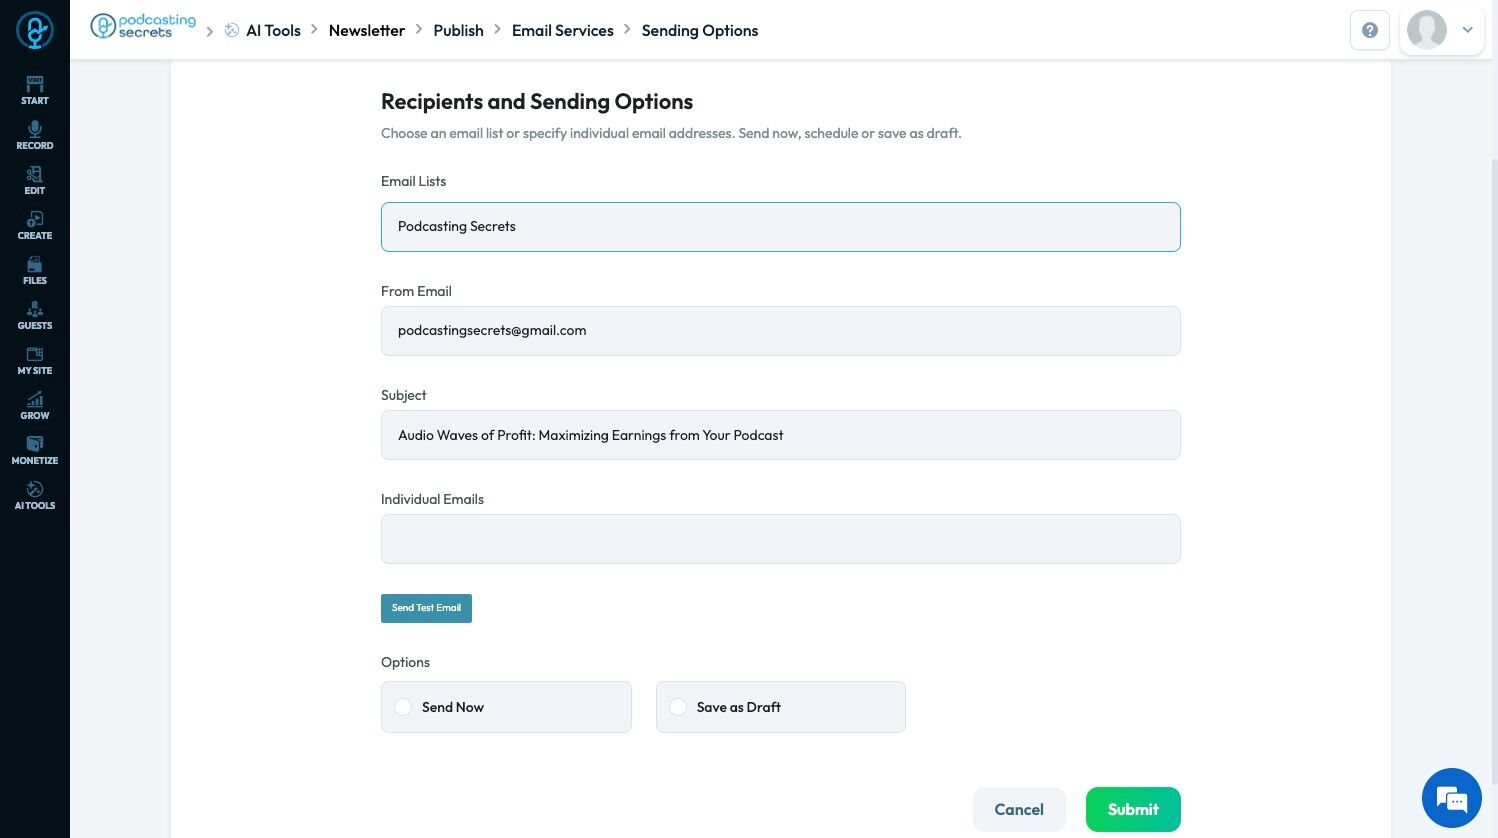The image size is (1498, 838).
Task: Open the Grow analytics section
Action: (x=35, y=405)
